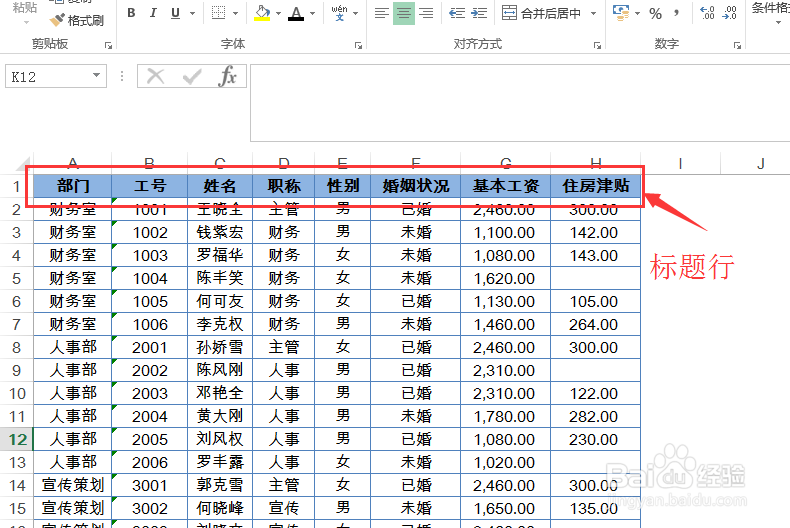Click insert function fx icon
The image size is (790, 528).
click(227, 77)
